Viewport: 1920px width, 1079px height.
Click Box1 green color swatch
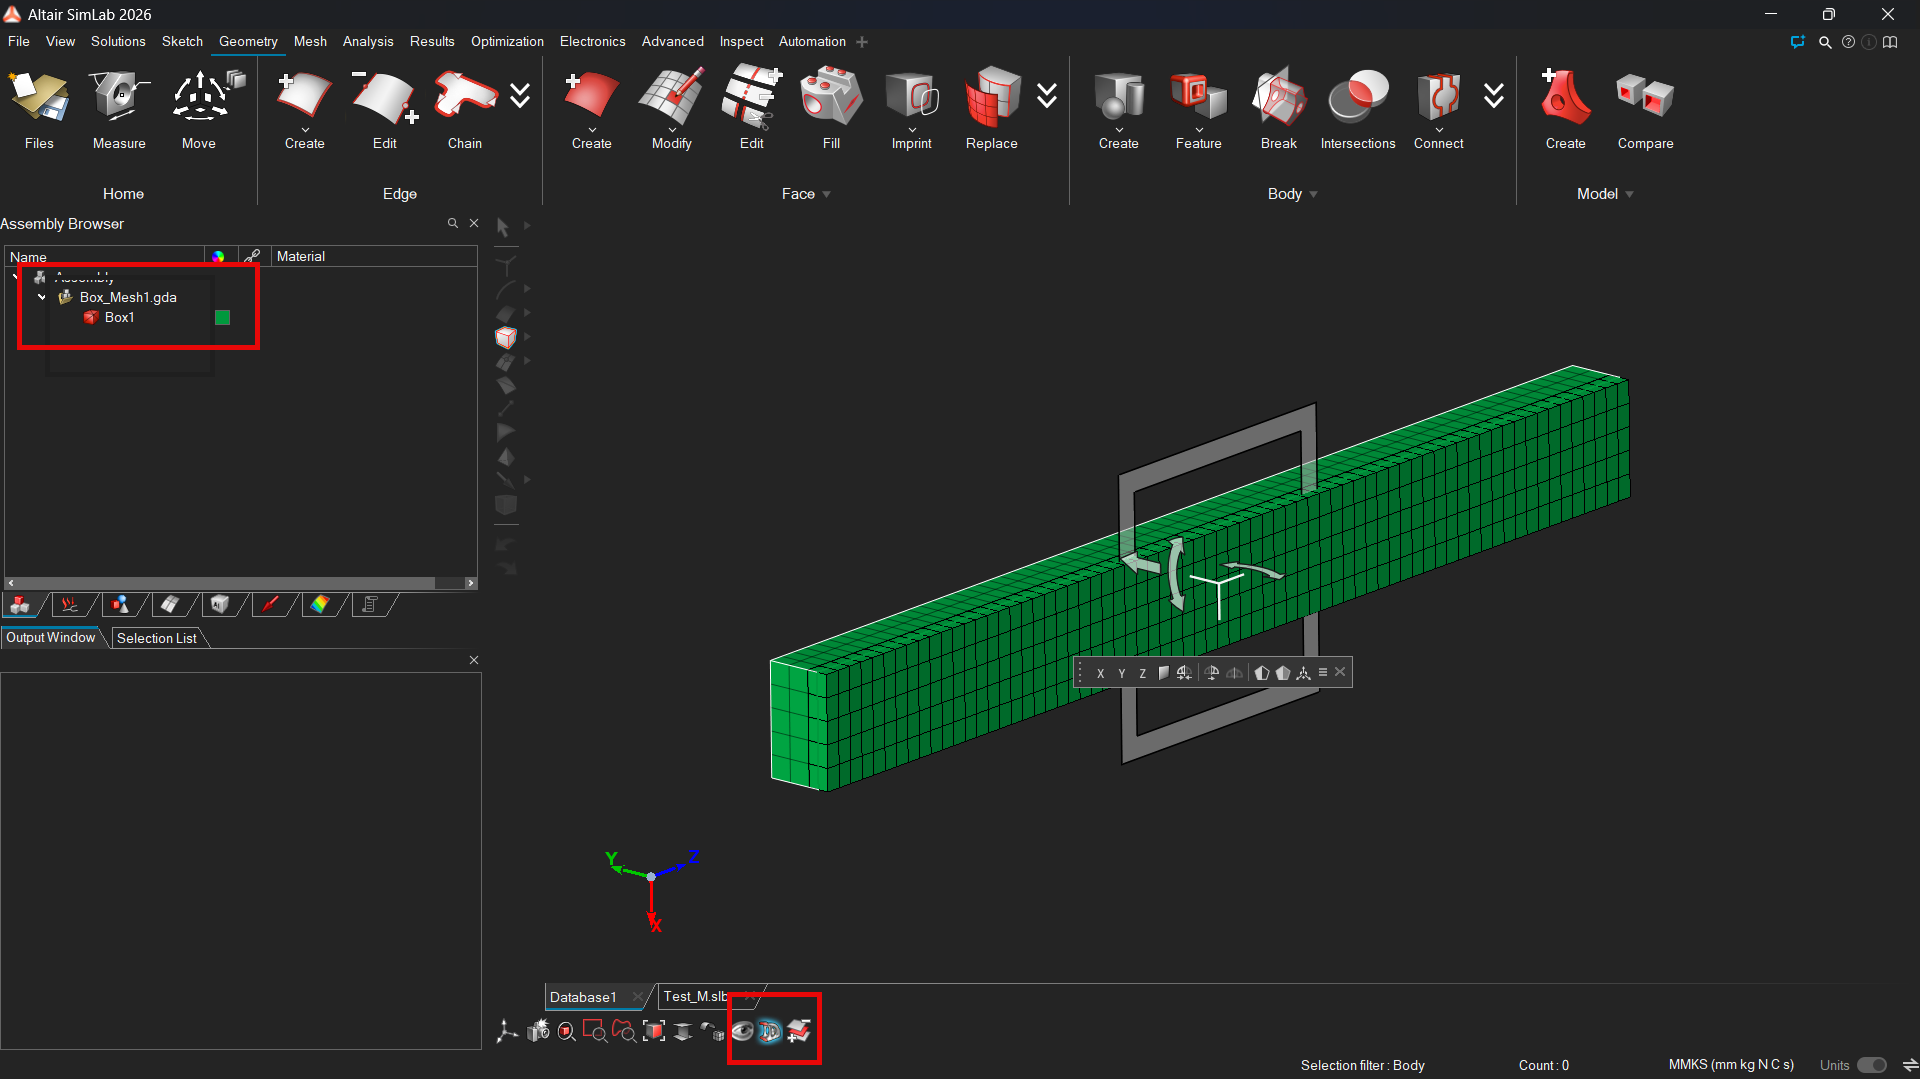pos(223,317)
